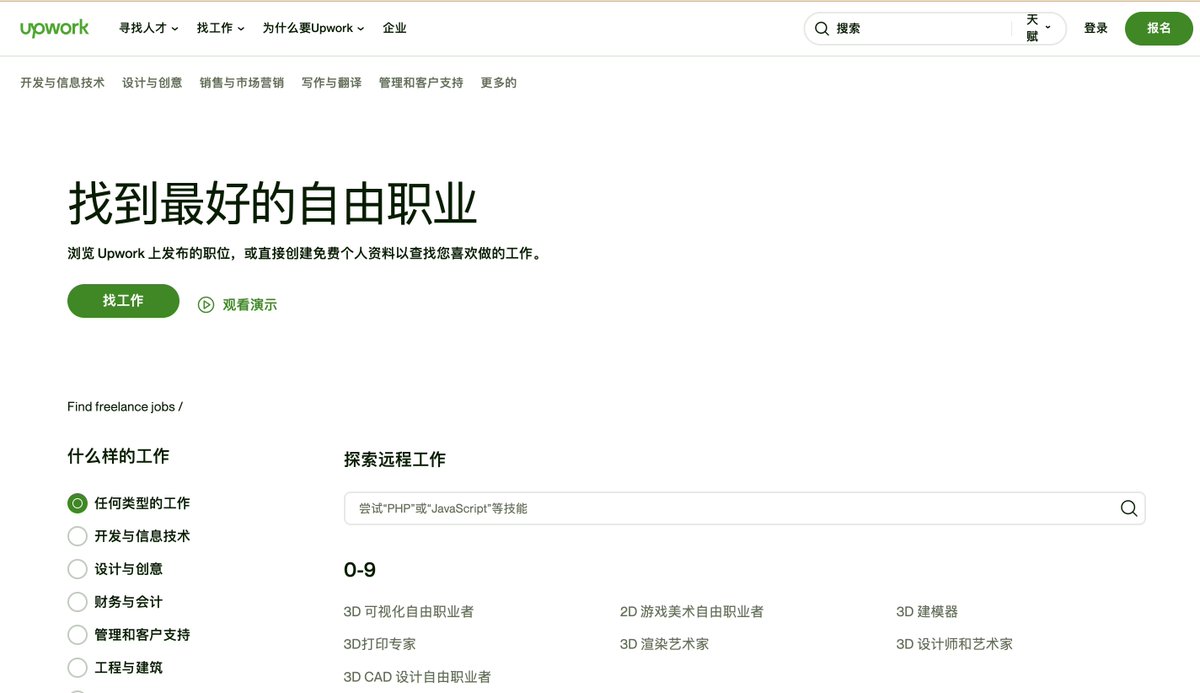Open 销售与市场营销 category tab
The height and width of the screenshot is (693, 1200).
coord(242,83)
